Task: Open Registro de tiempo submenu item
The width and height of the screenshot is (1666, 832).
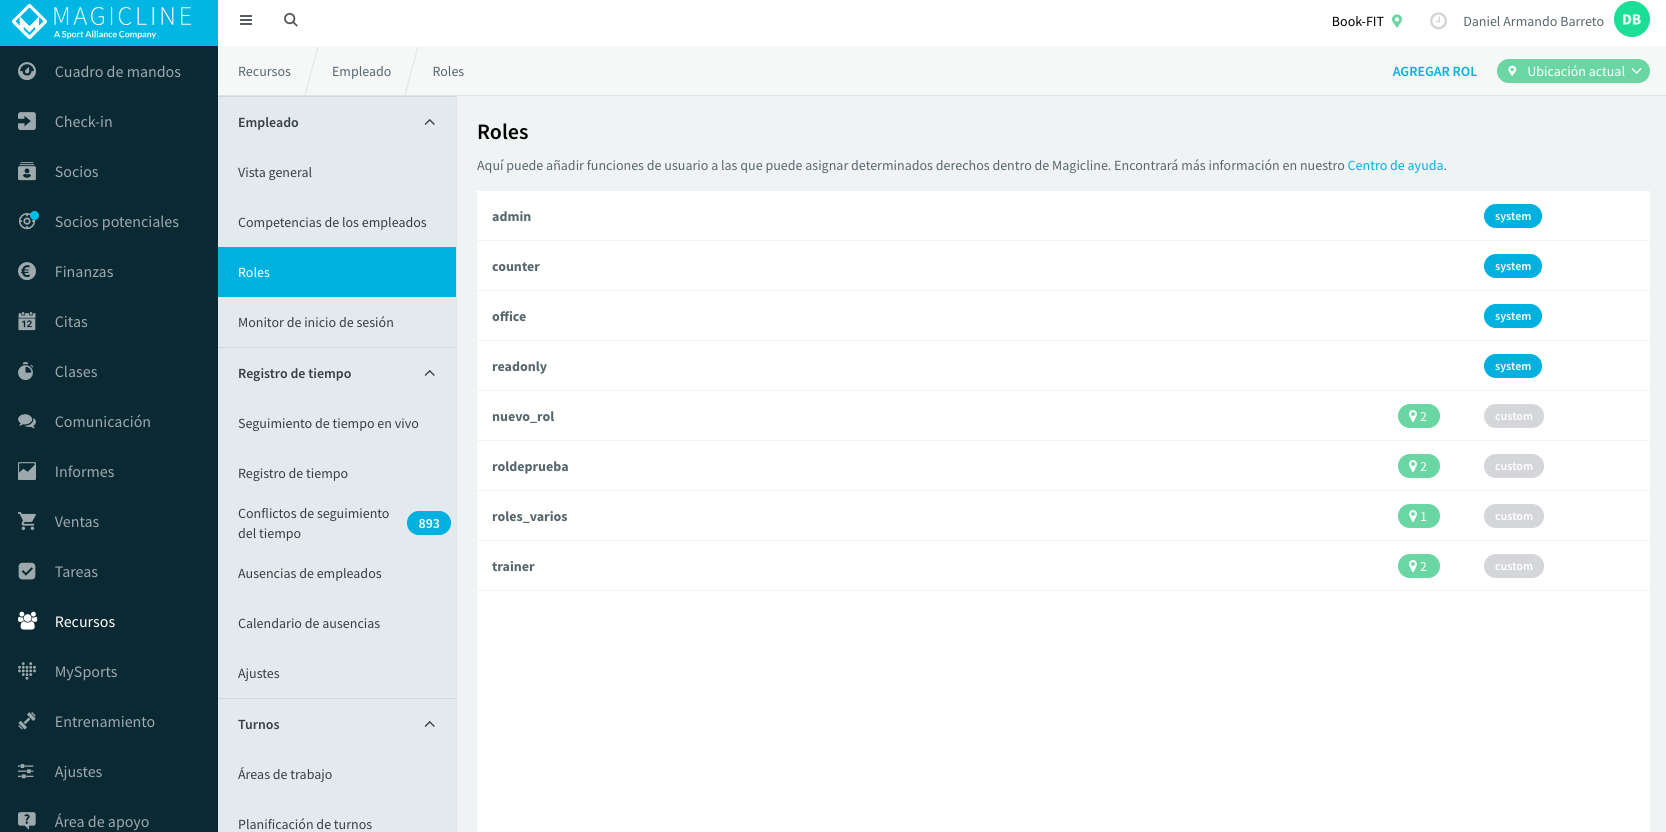Action: coord(337,473)
